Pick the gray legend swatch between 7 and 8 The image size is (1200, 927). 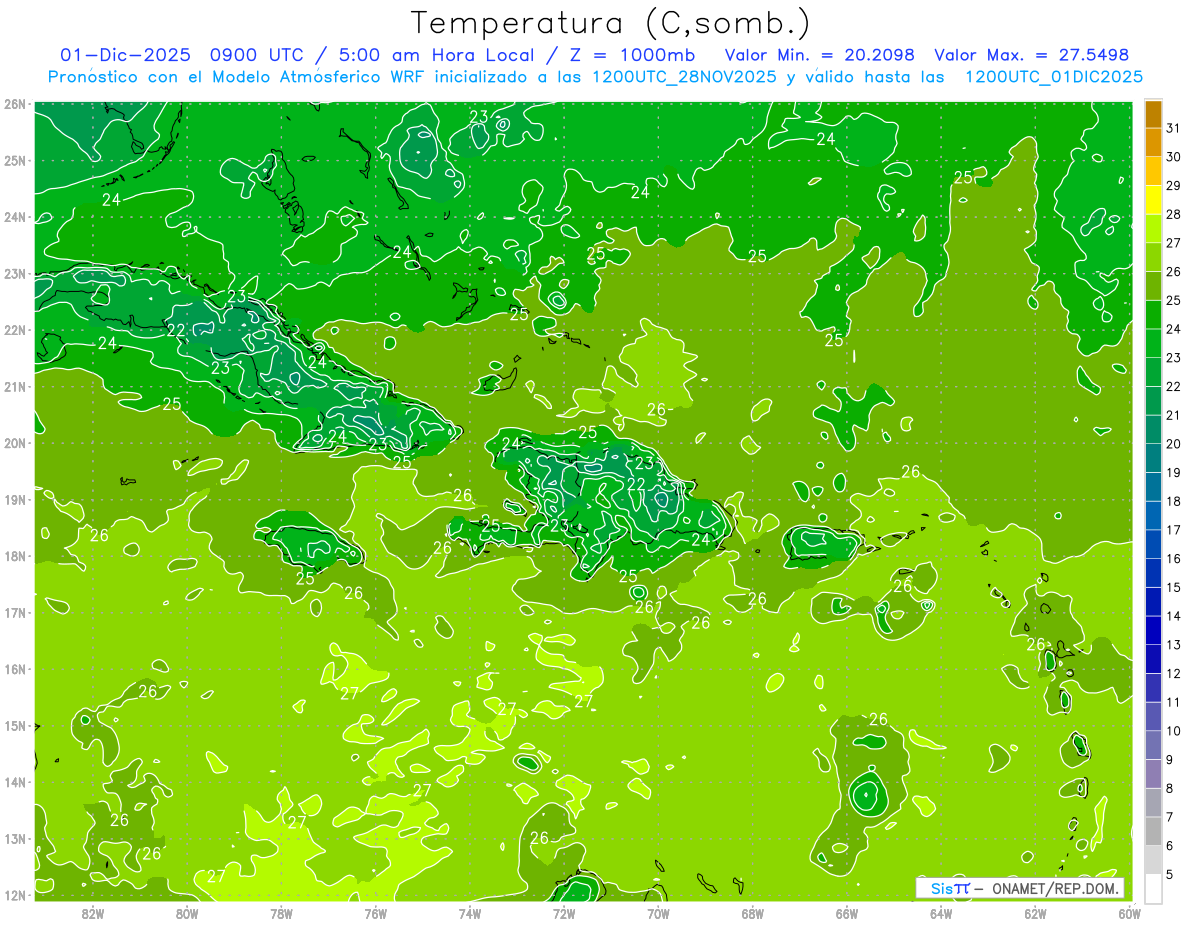[x=1153, y=803]
